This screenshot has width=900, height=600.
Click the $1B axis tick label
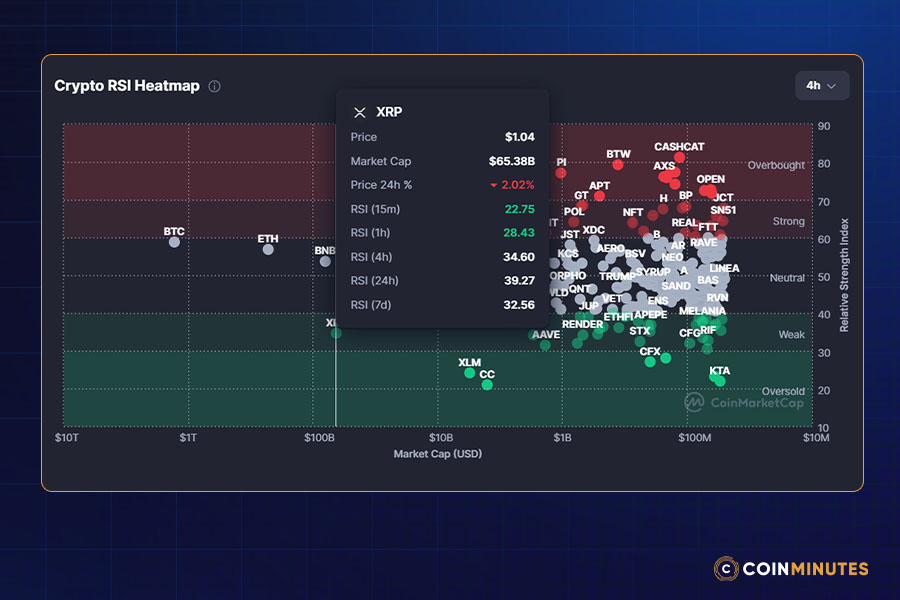pos(562,438)
